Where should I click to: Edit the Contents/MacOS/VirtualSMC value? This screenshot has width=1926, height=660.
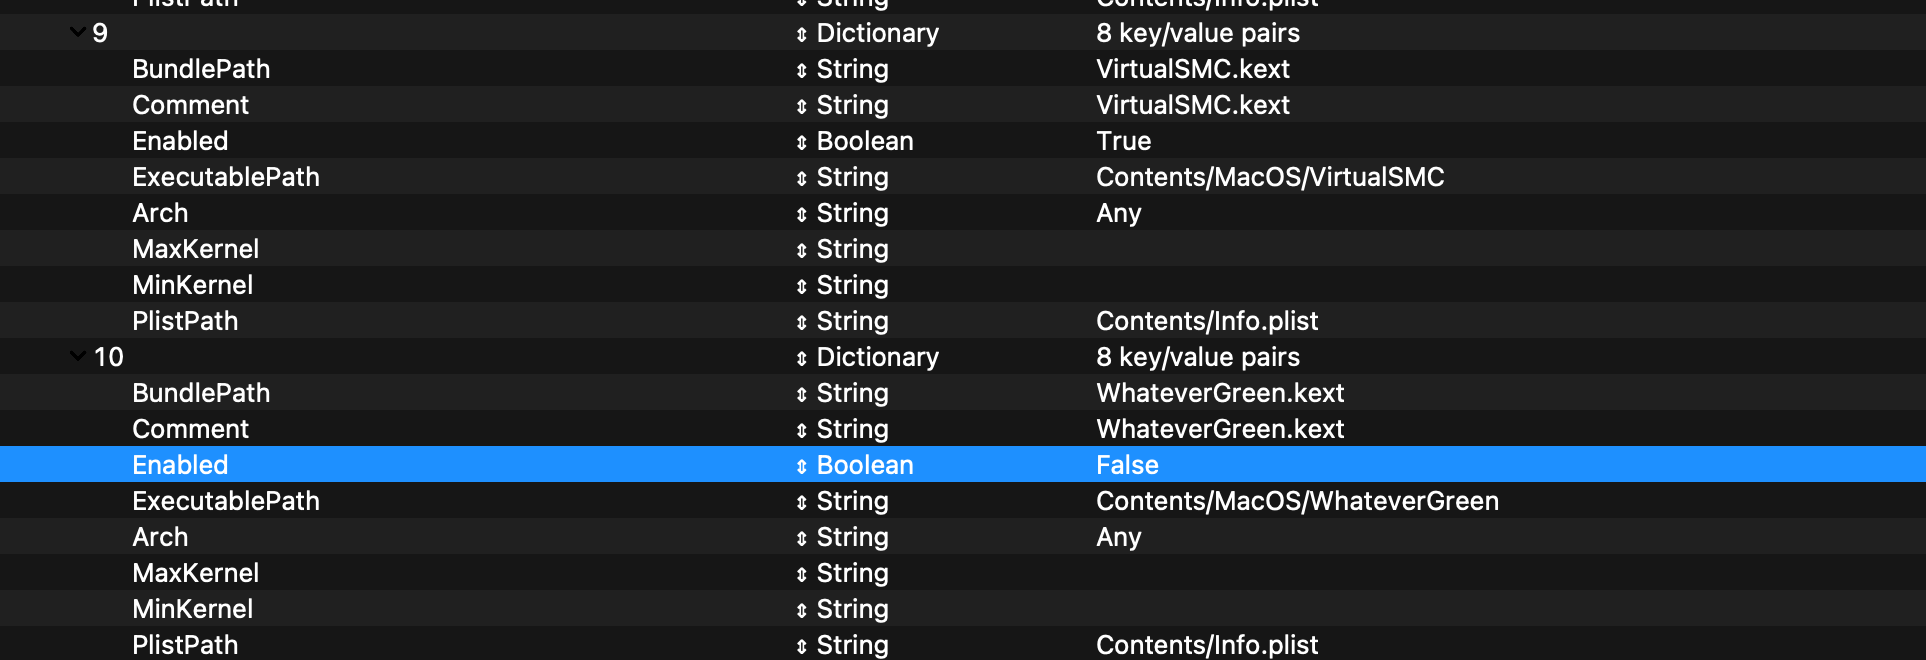1269,177
